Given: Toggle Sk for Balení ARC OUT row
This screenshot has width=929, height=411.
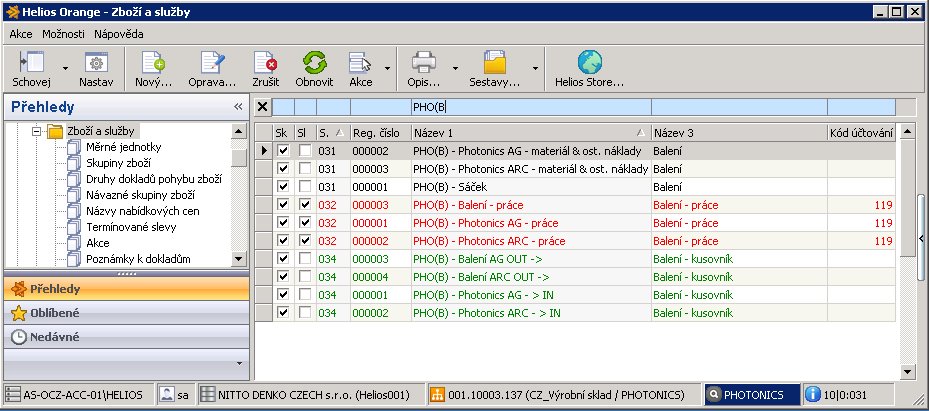Looking at the screenshot, I should pos(283,277).
